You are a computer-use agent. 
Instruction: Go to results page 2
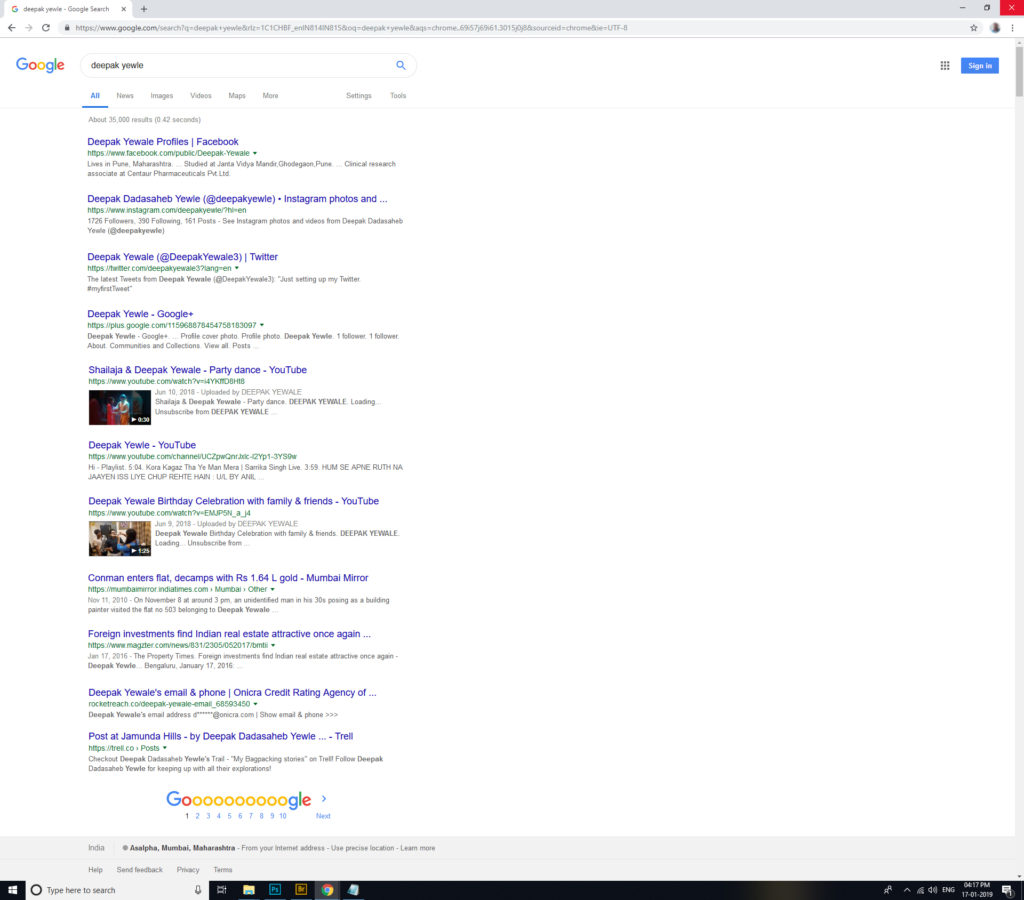(x=197, y=816)
